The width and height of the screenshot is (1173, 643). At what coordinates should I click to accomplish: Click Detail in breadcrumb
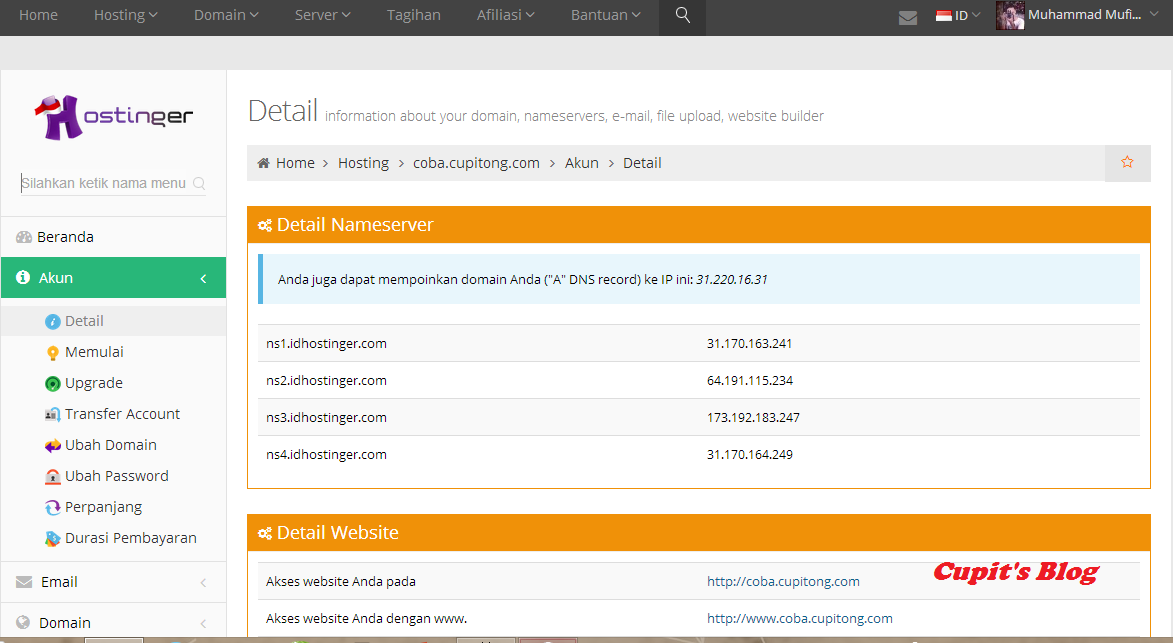pyautogui.click(x=642, y=163)
